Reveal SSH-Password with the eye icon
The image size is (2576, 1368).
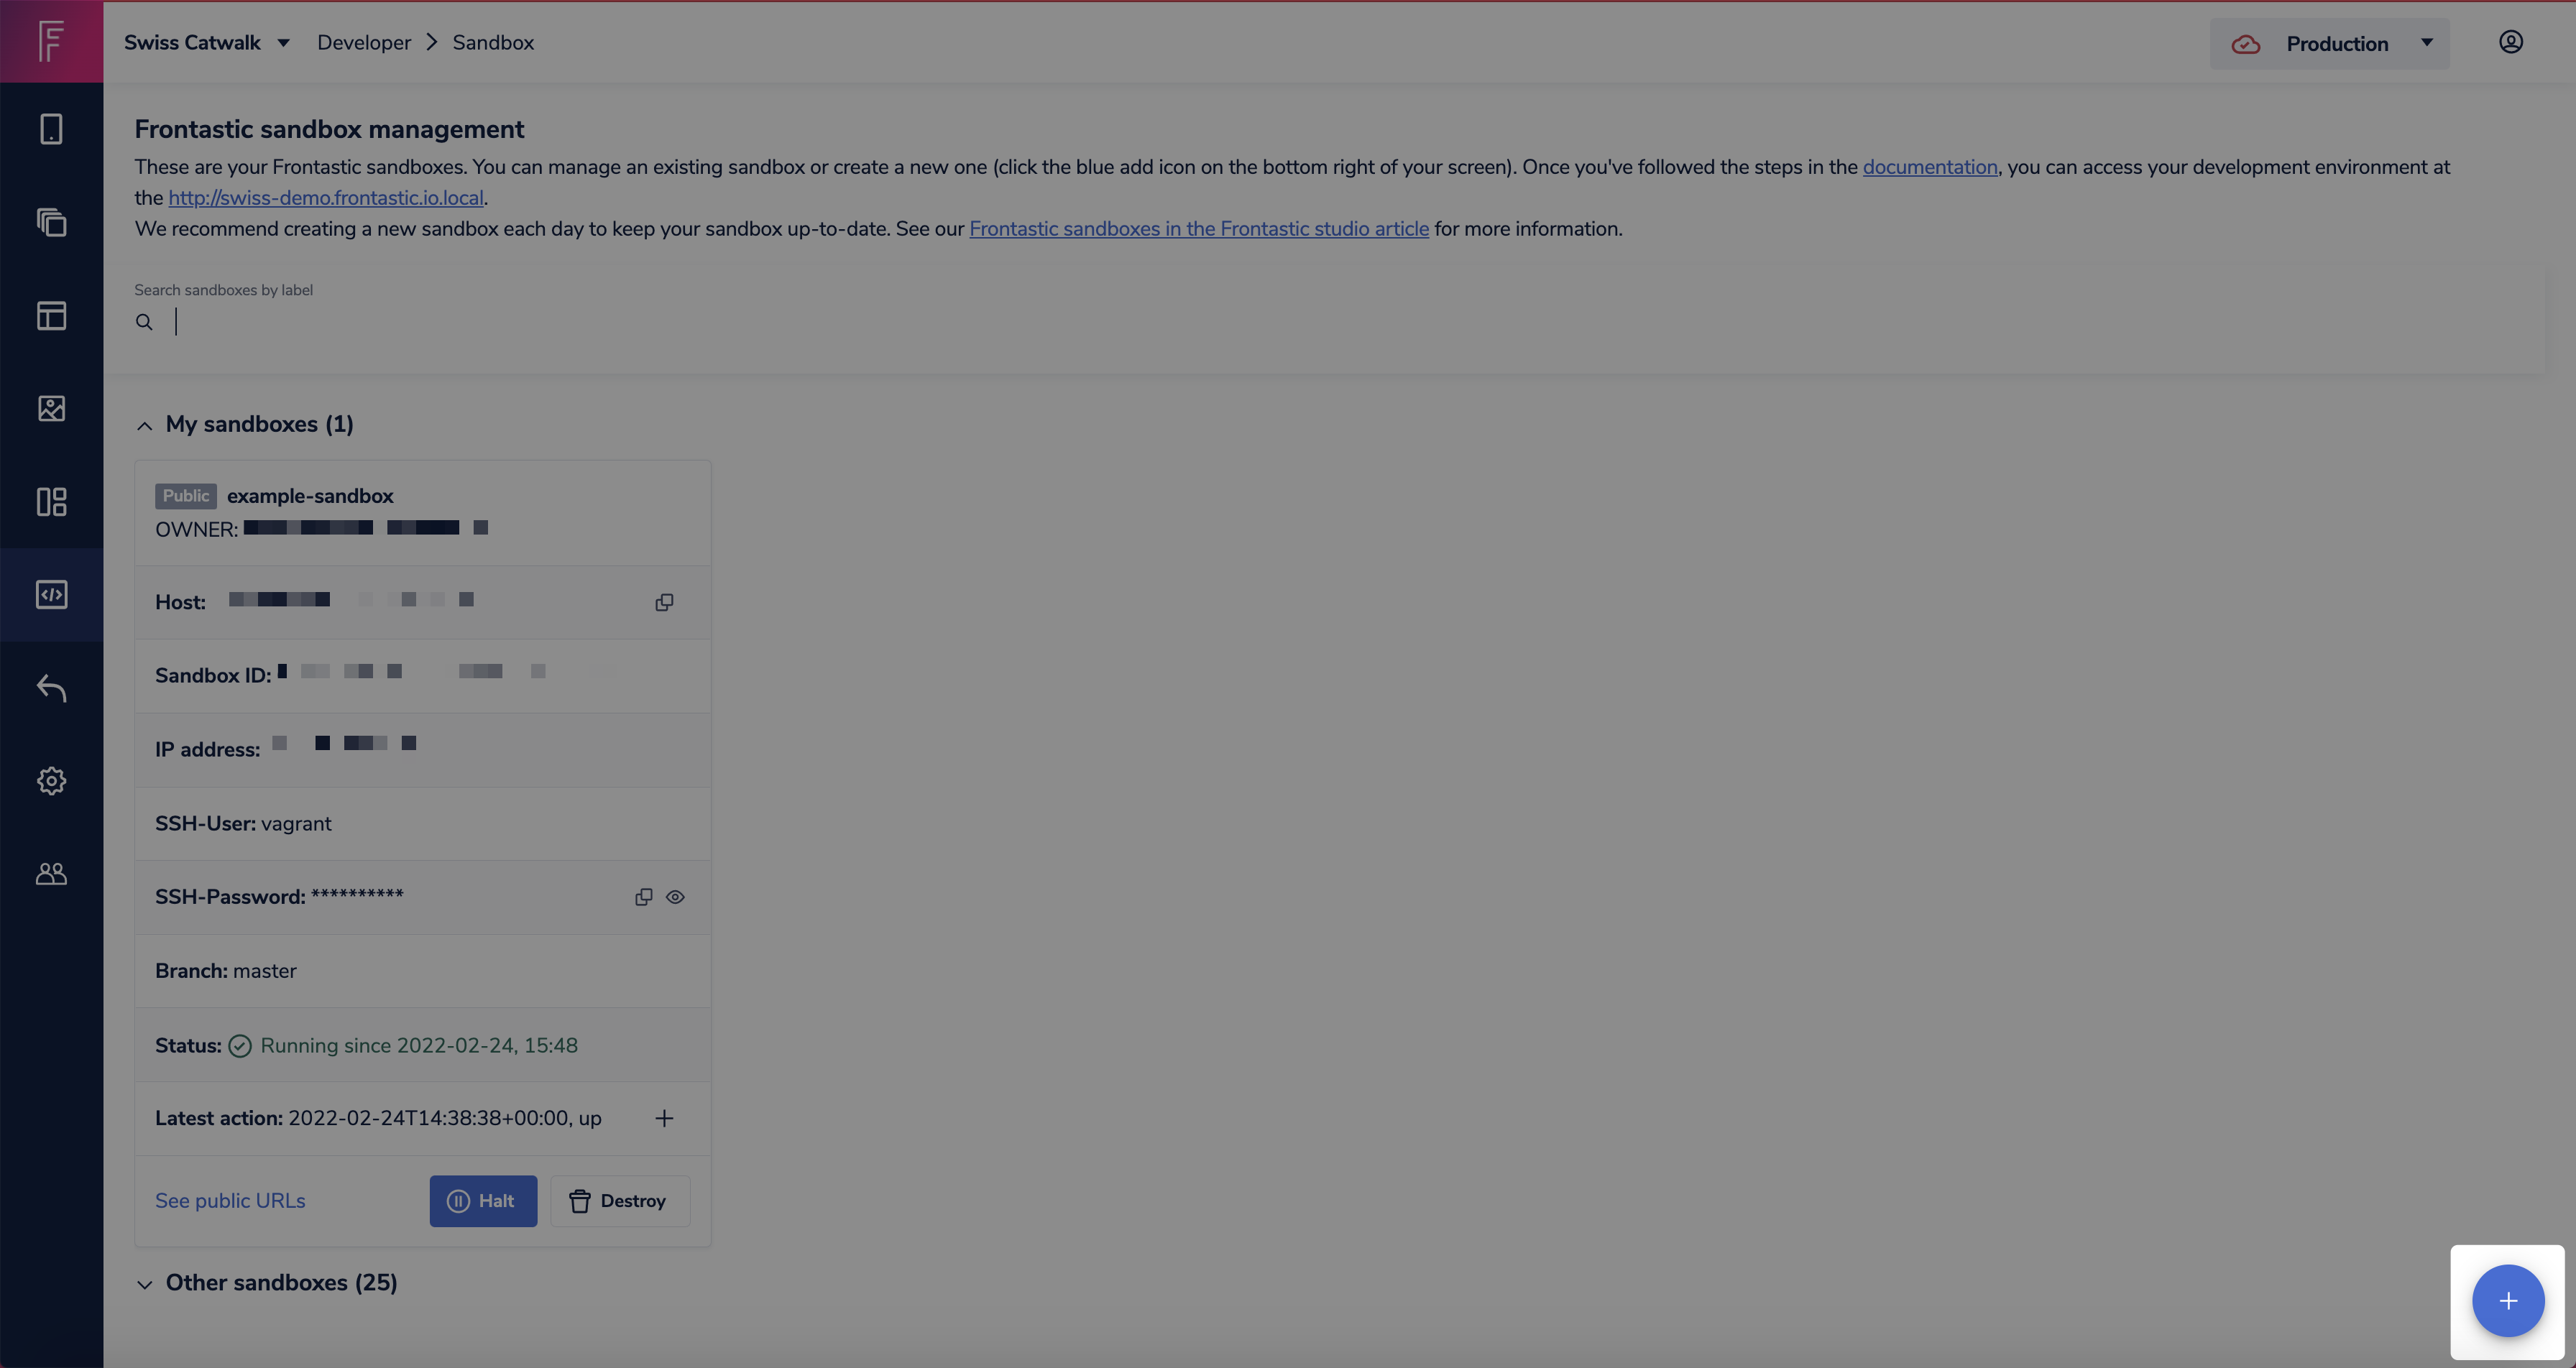675,897
